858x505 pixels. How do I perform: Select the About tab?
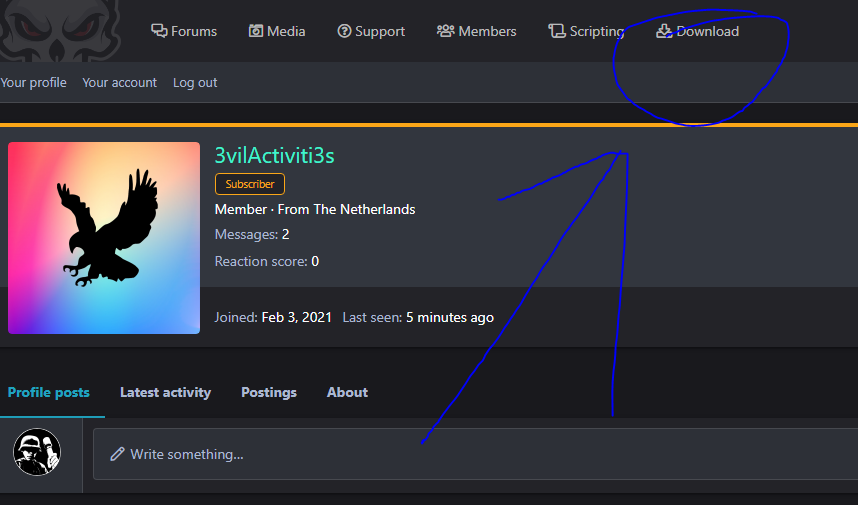point(347,392)
